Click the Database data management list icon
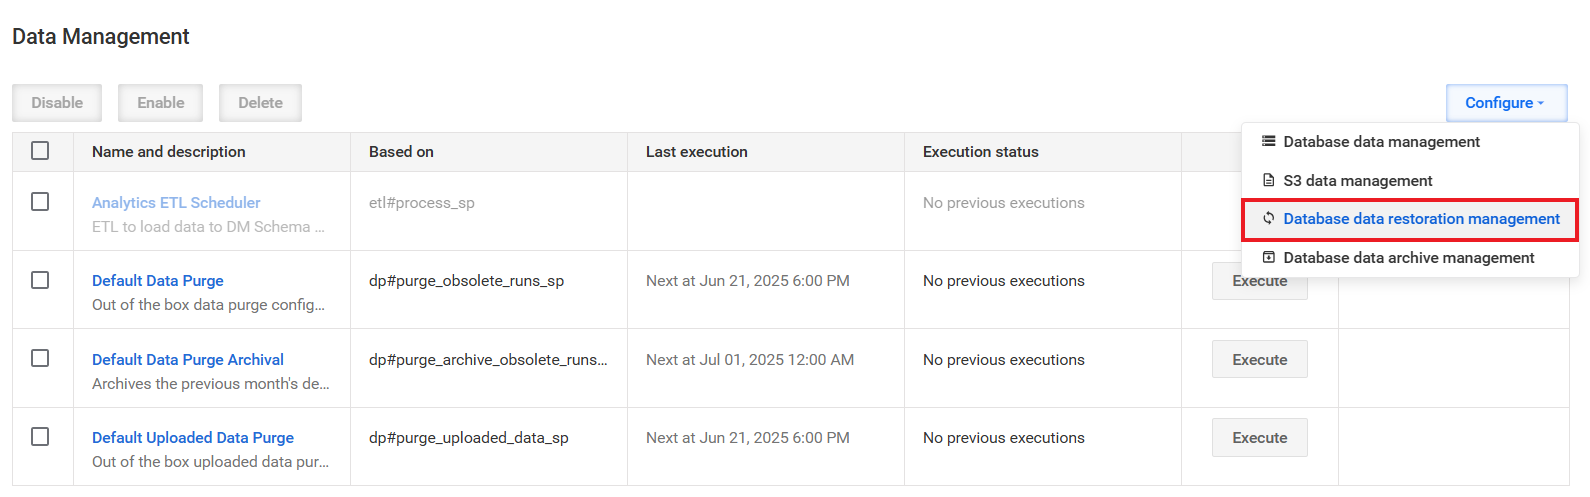This screenshot has width=1590, height=497. [x=1268, y=142]
